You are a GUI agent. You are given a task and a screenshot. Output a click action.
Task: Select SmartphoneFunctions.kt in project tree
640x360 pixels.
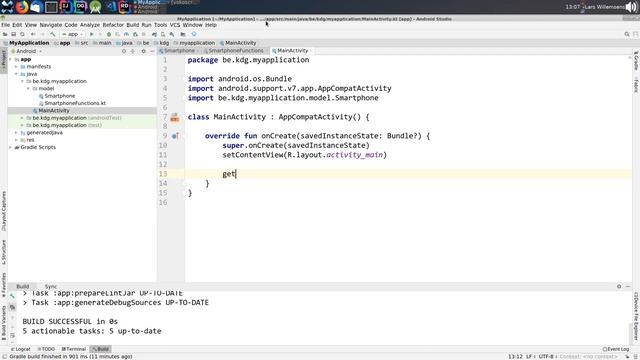[x=75, y=103]
